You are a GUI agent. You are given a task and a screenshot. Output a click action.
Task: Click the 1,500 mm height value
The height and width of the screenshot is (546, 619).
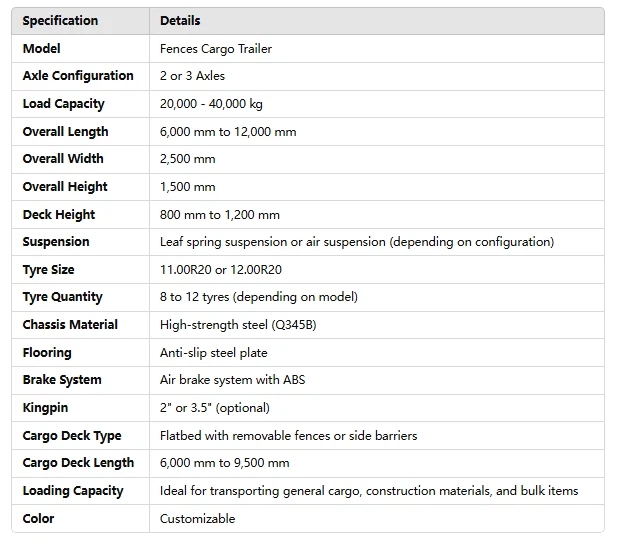187,187
